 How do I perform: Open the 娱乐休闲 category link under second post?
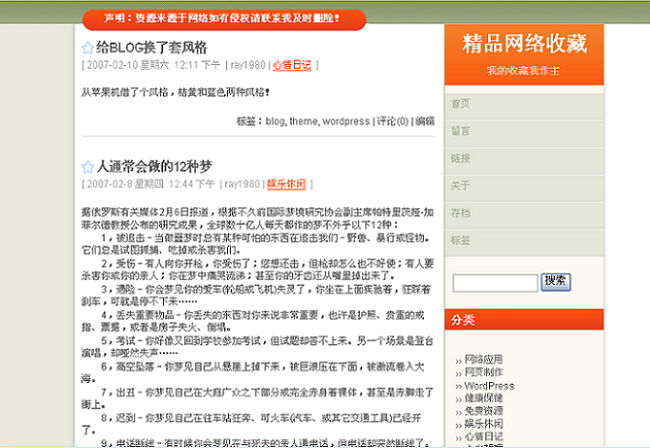coord(286,184)
